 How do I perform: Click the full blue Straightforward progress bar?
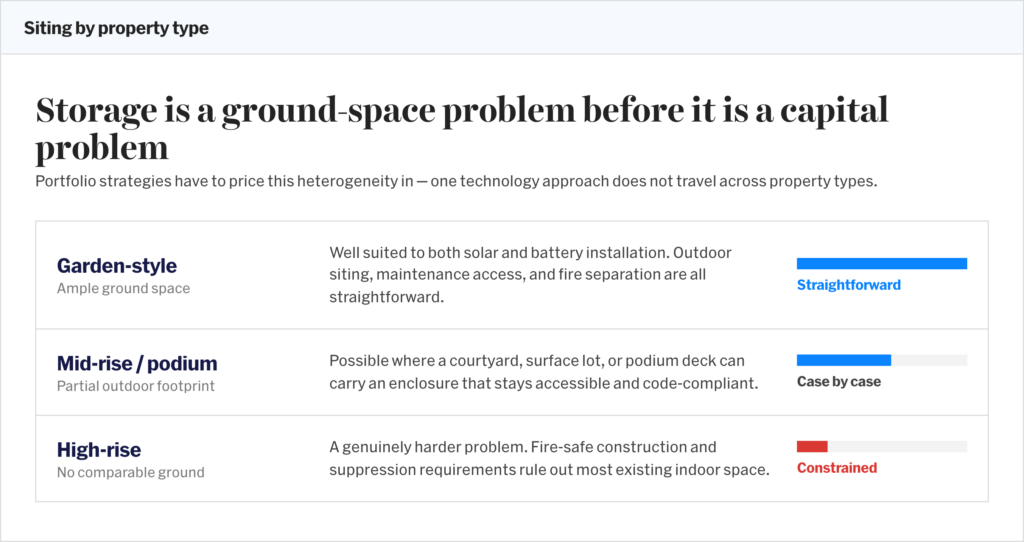point(882,264)
